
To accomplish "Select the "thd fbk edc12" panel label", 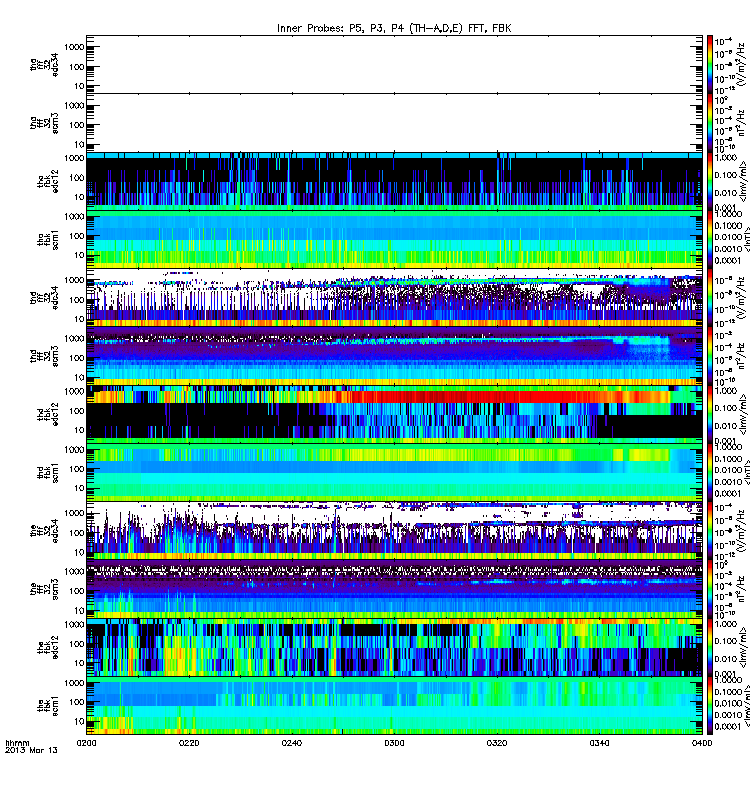I will [48, 414].
